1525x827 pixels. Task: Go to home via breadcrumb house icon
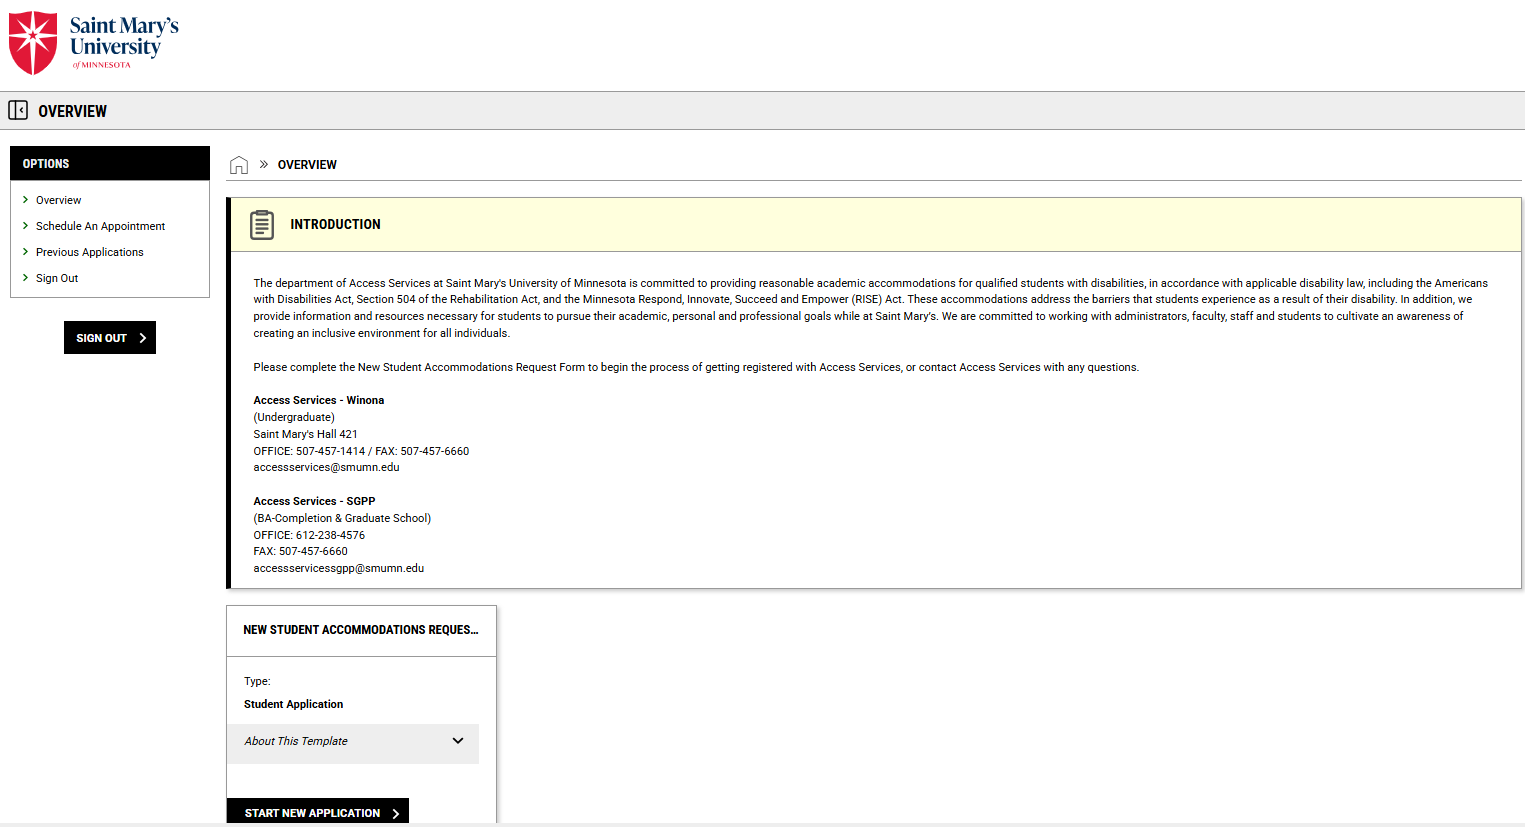tap(239, 165)
